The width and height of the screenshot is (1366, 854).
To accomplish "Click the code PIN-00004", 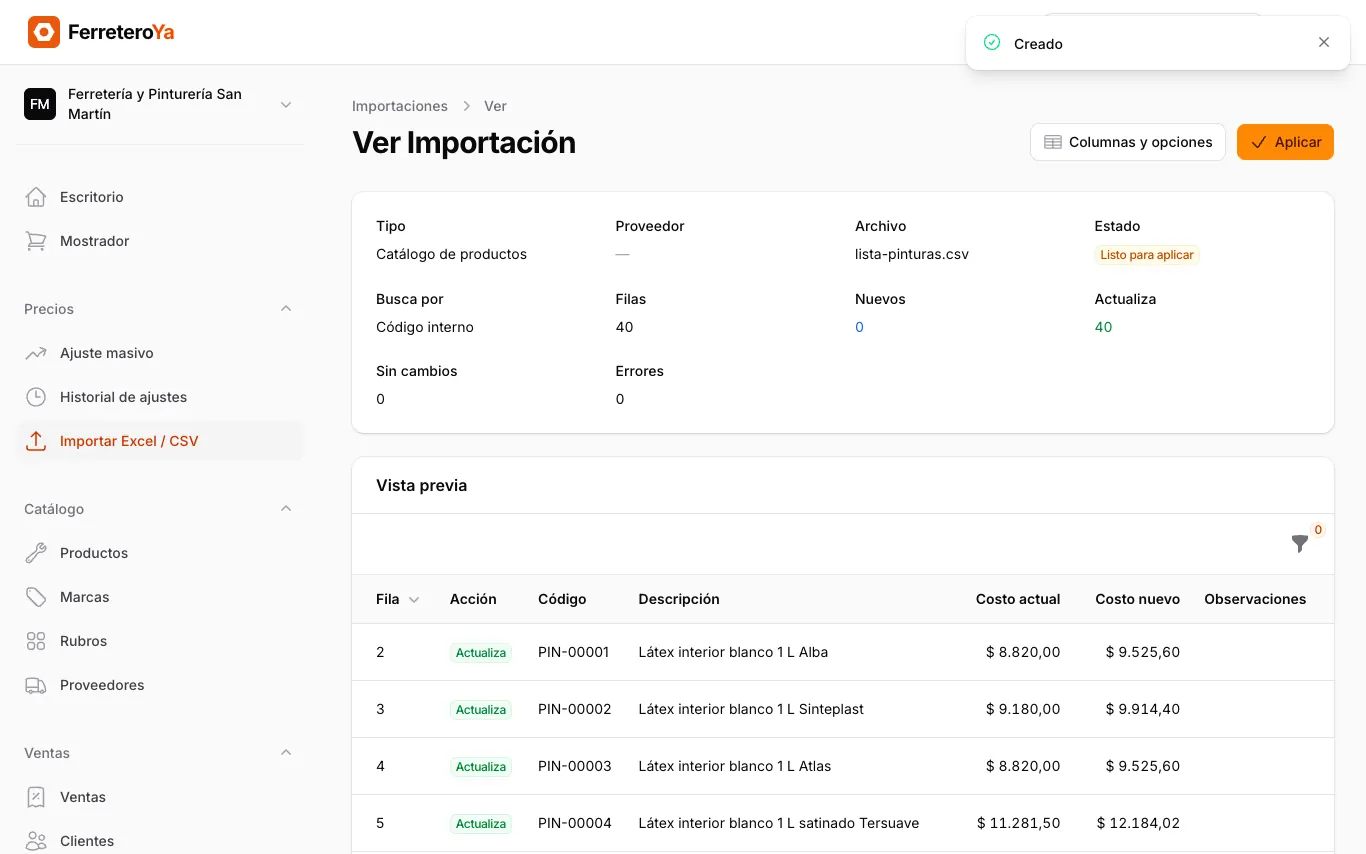I will [x=574, y=823].
